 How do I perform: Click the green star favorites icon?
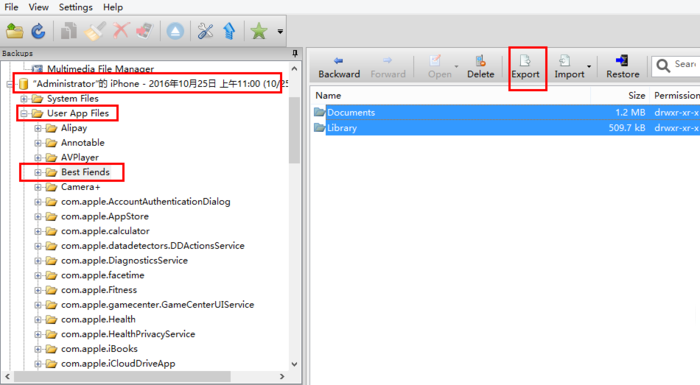click(258, 31)
